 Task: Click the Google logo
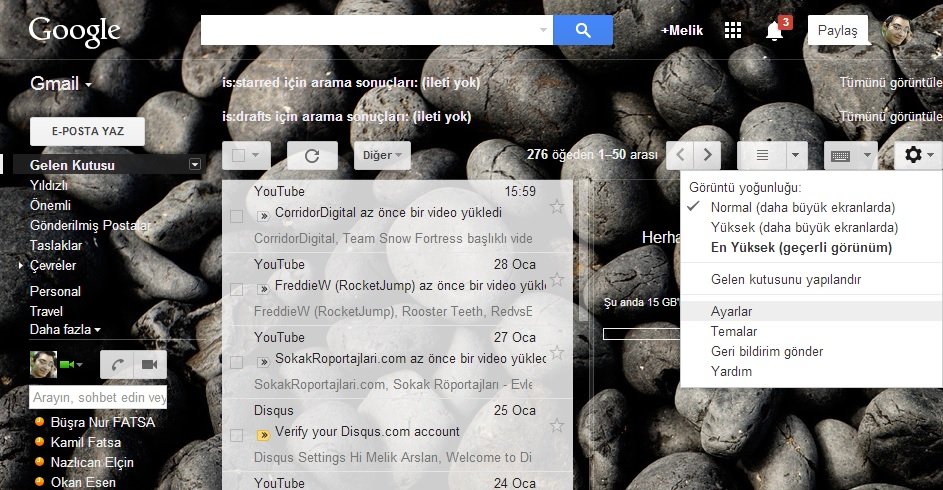(x=75, y=31)
